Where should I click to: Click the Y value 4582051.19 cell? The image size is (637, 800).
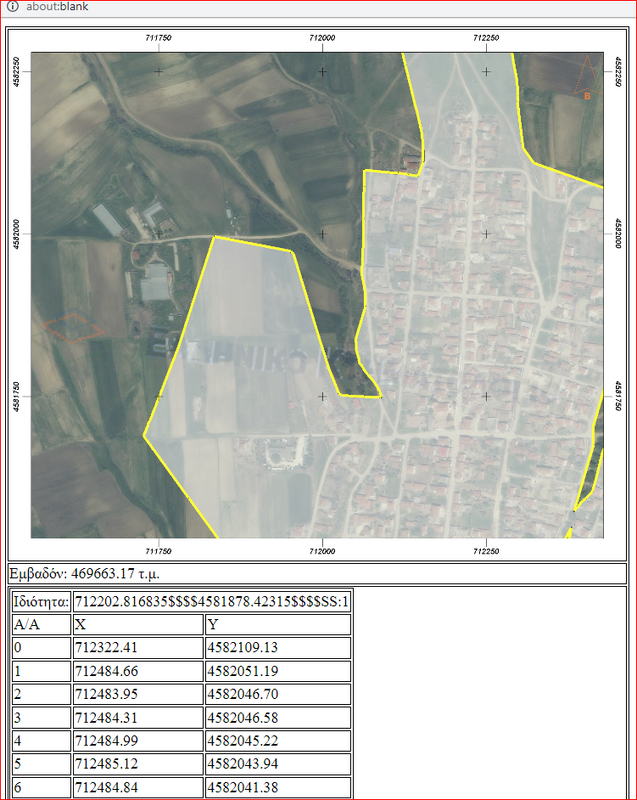click(x=276, y=671)
